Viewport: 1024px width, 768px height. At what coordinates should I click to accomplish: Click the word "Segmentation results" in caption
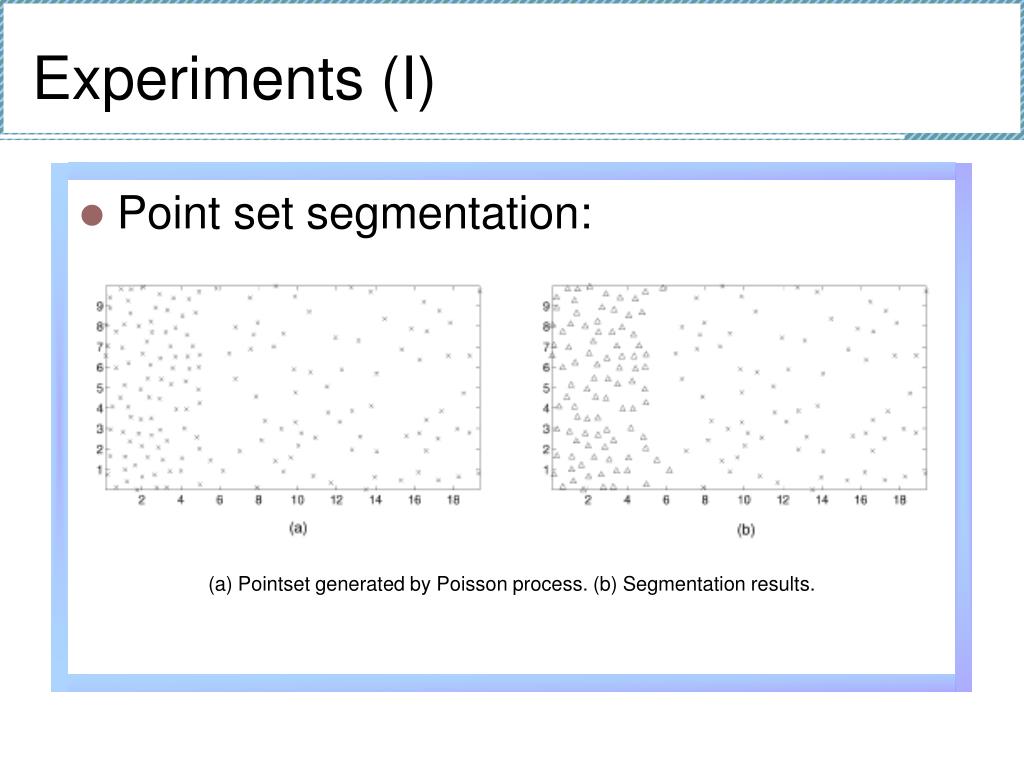coord(716,584)
